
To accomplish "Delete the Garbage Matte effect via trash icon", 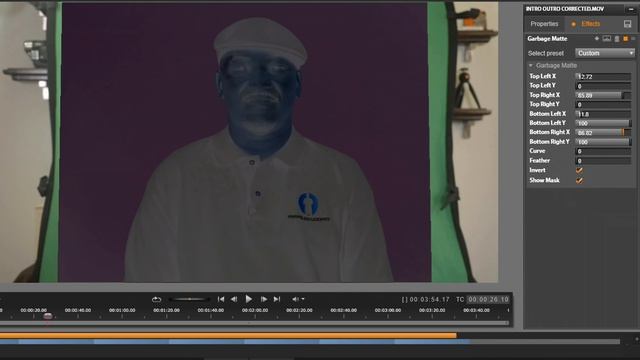I will click(x=617, y=39).
